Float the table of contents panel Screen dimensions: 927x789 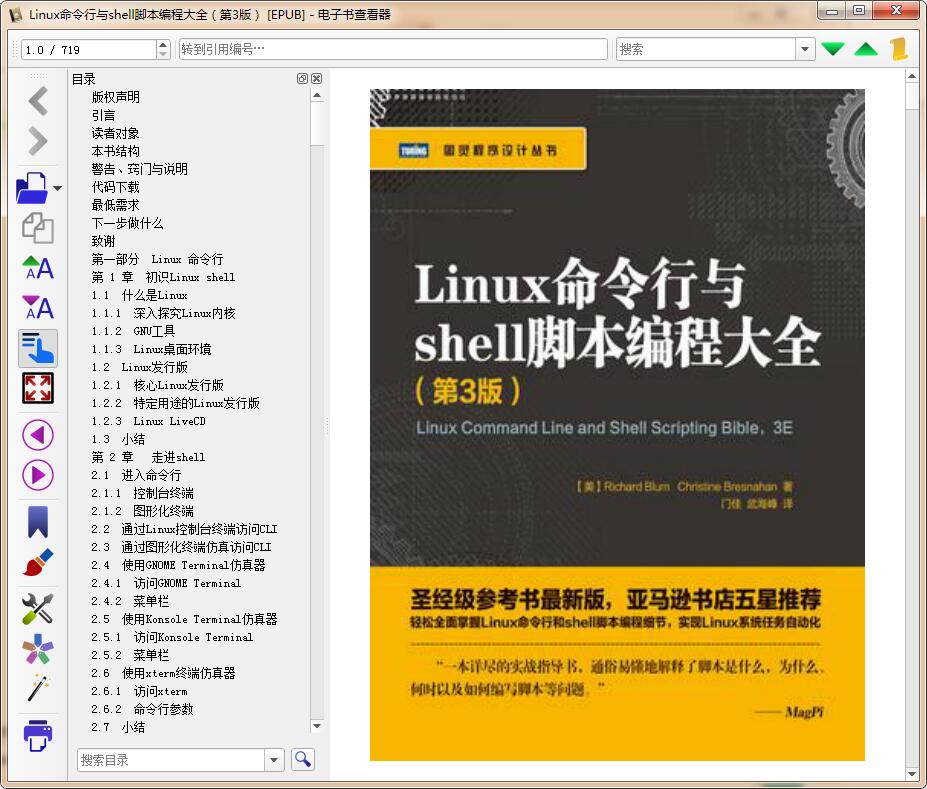(x=302, y=79)
